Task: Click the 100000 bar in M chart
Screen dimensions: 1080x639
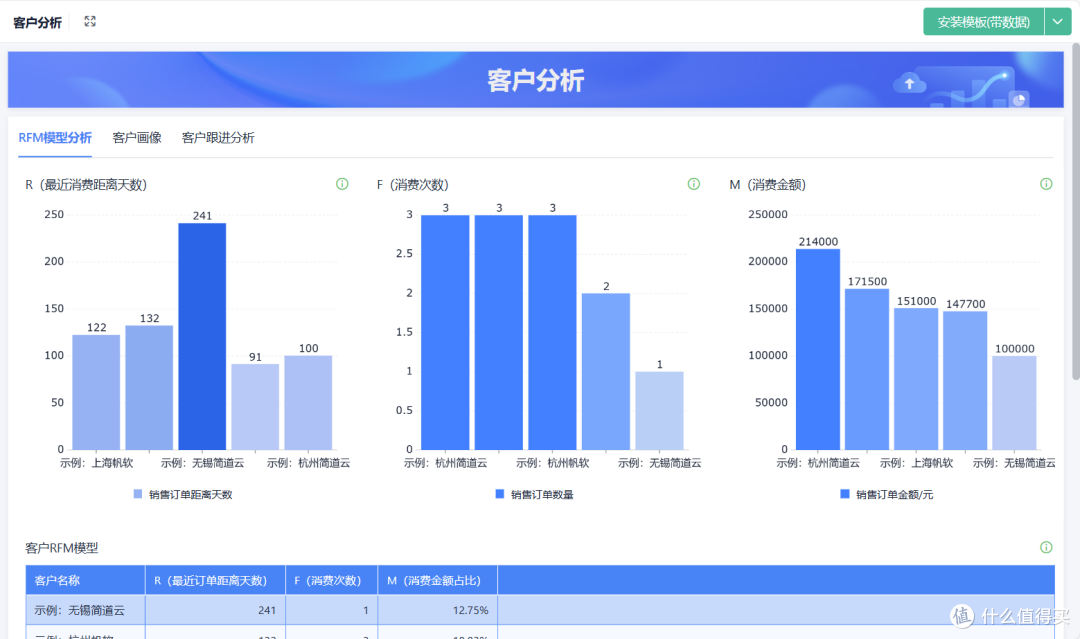Action: [1015, 403]
